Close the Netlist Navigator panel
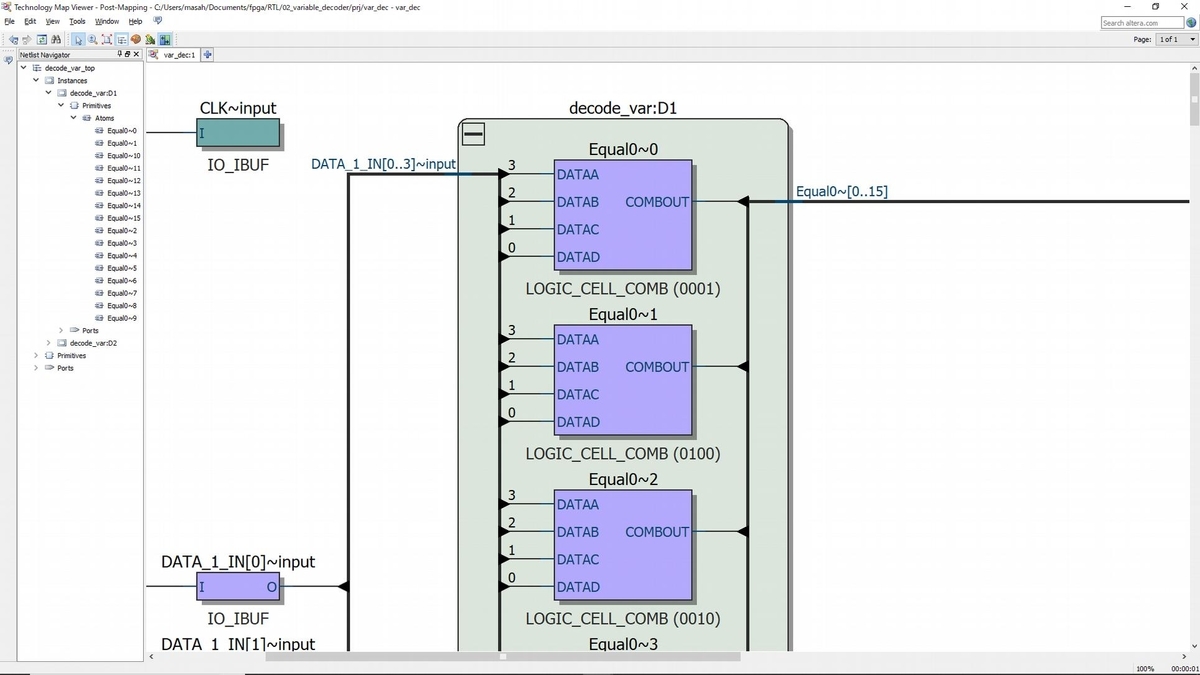The width and height of the screenshot is (1200, 675). tap(136, 54)
